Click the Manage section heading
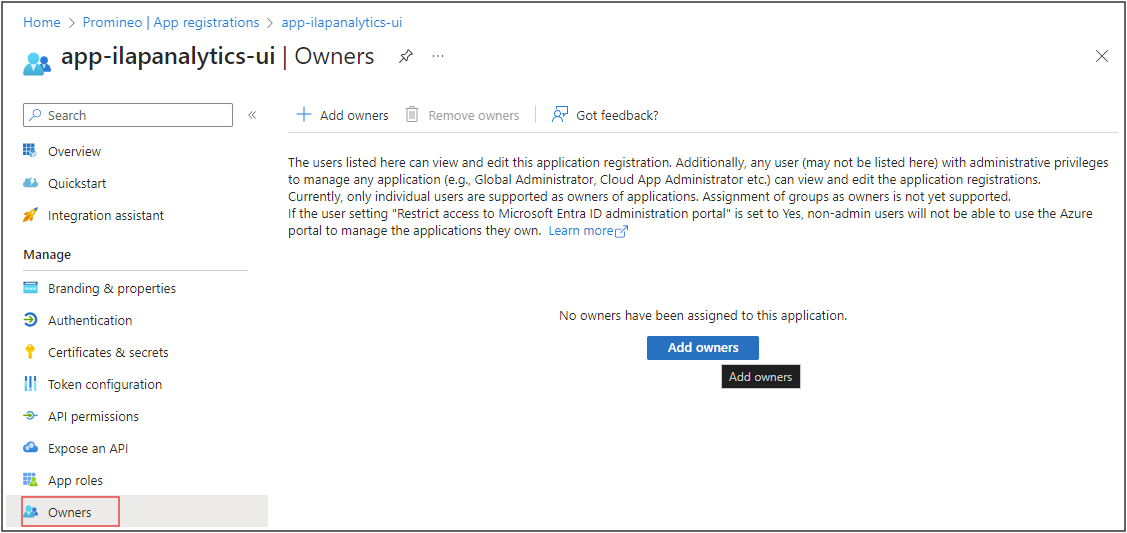Image resolution: width=1127 pixels, height=533 pixels. [x=47, y=254]
